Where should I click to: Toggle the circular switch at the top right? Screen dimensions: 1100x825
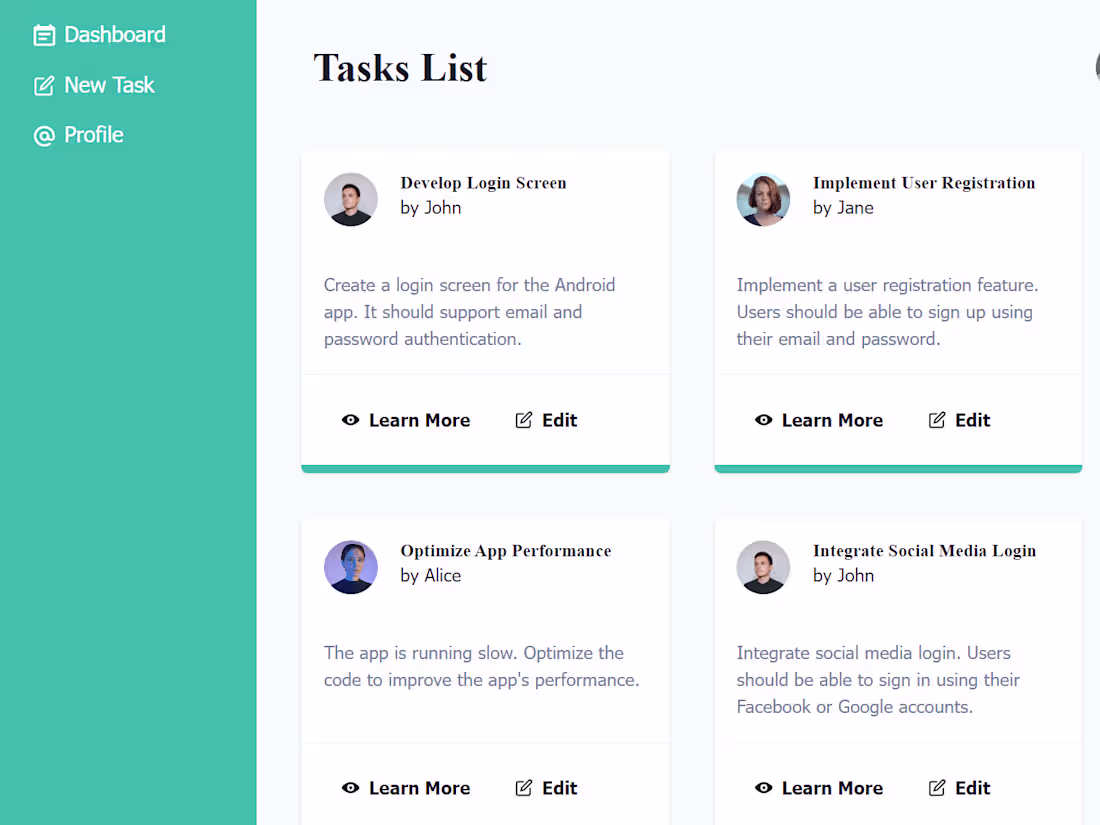pyautogui.click(x=1096, y=67)
